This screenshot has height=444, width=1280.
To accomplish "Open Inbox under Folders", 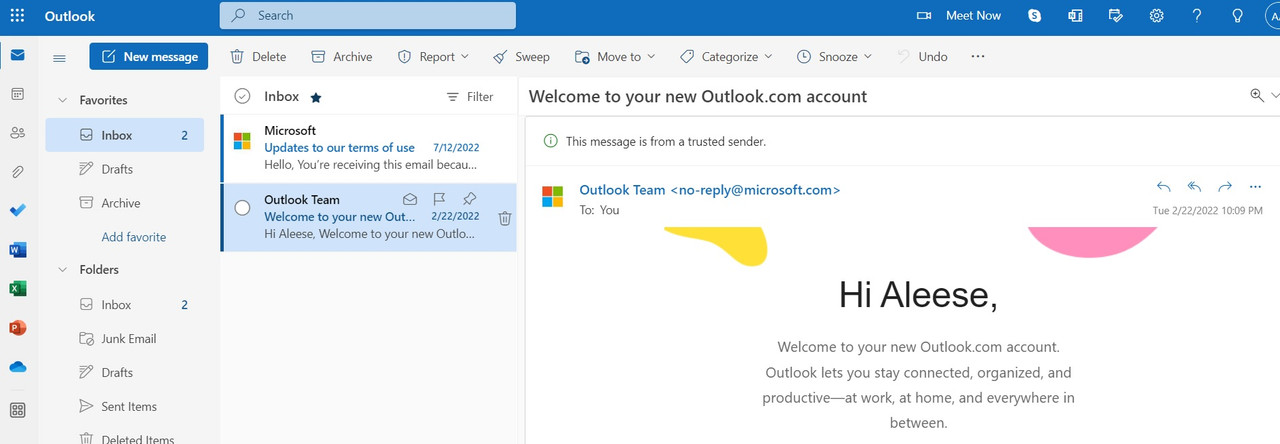I will tap(125, 304).
